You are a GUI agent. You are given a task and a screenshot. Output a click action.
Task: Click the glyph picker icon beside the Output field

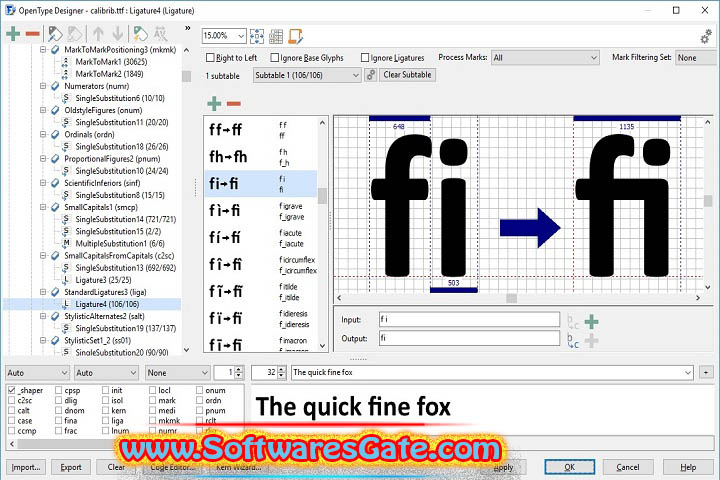click(x=573, y=341)
